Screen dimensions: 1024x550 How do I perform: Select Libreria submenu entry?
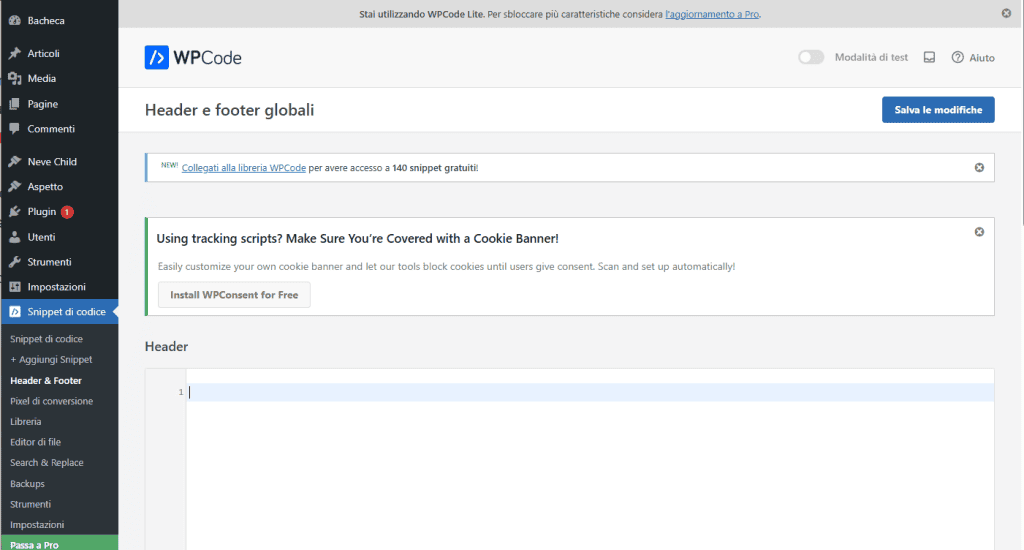[x=25, y=421]
